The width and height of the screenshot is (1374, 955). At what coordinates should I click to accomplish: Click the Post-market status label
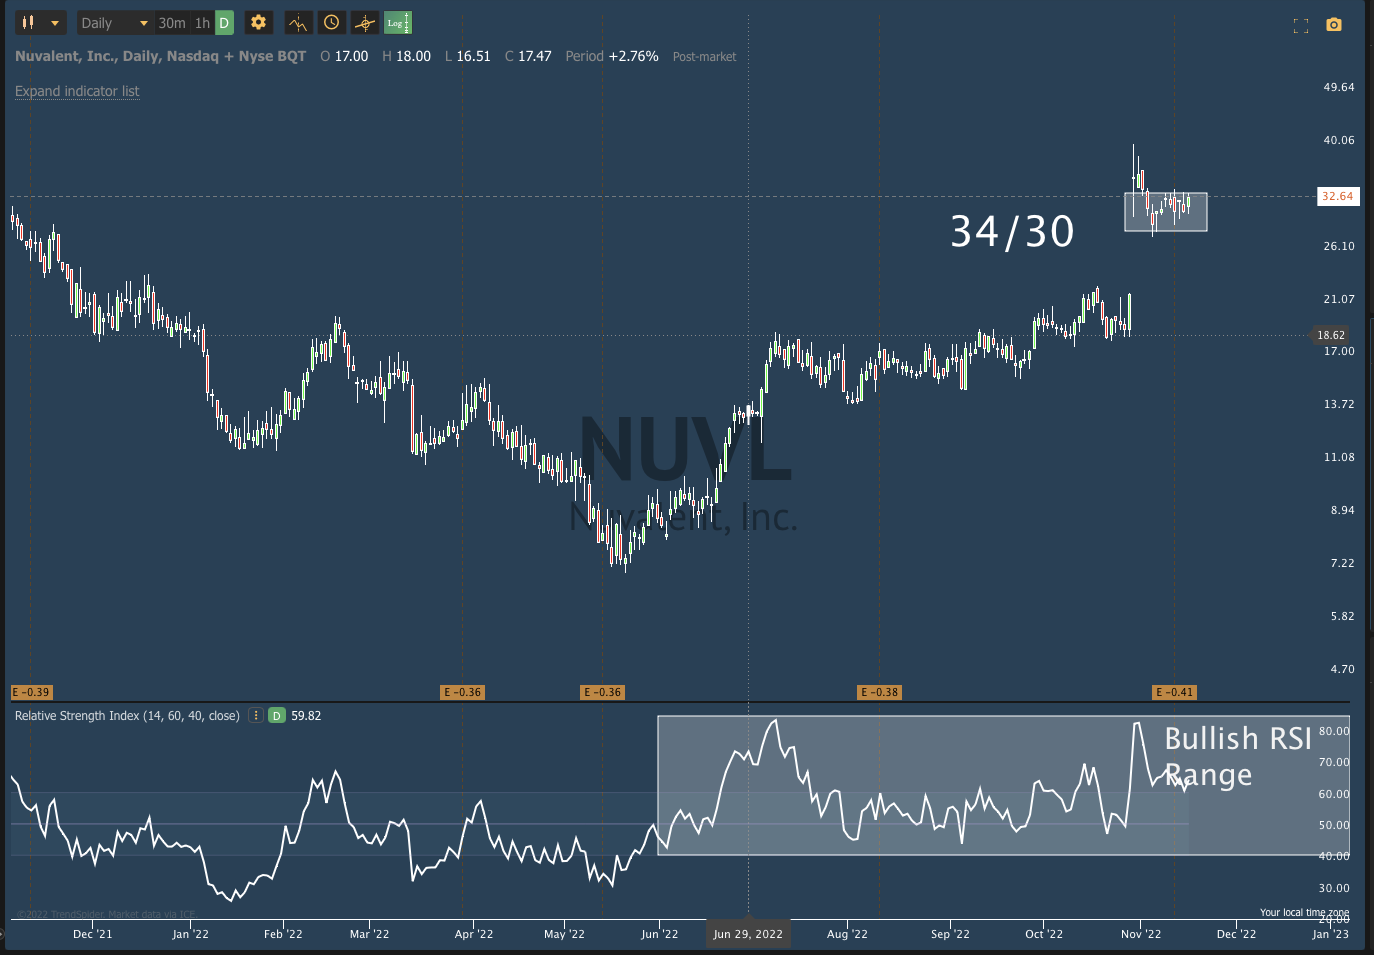click(x=704, y=57)
